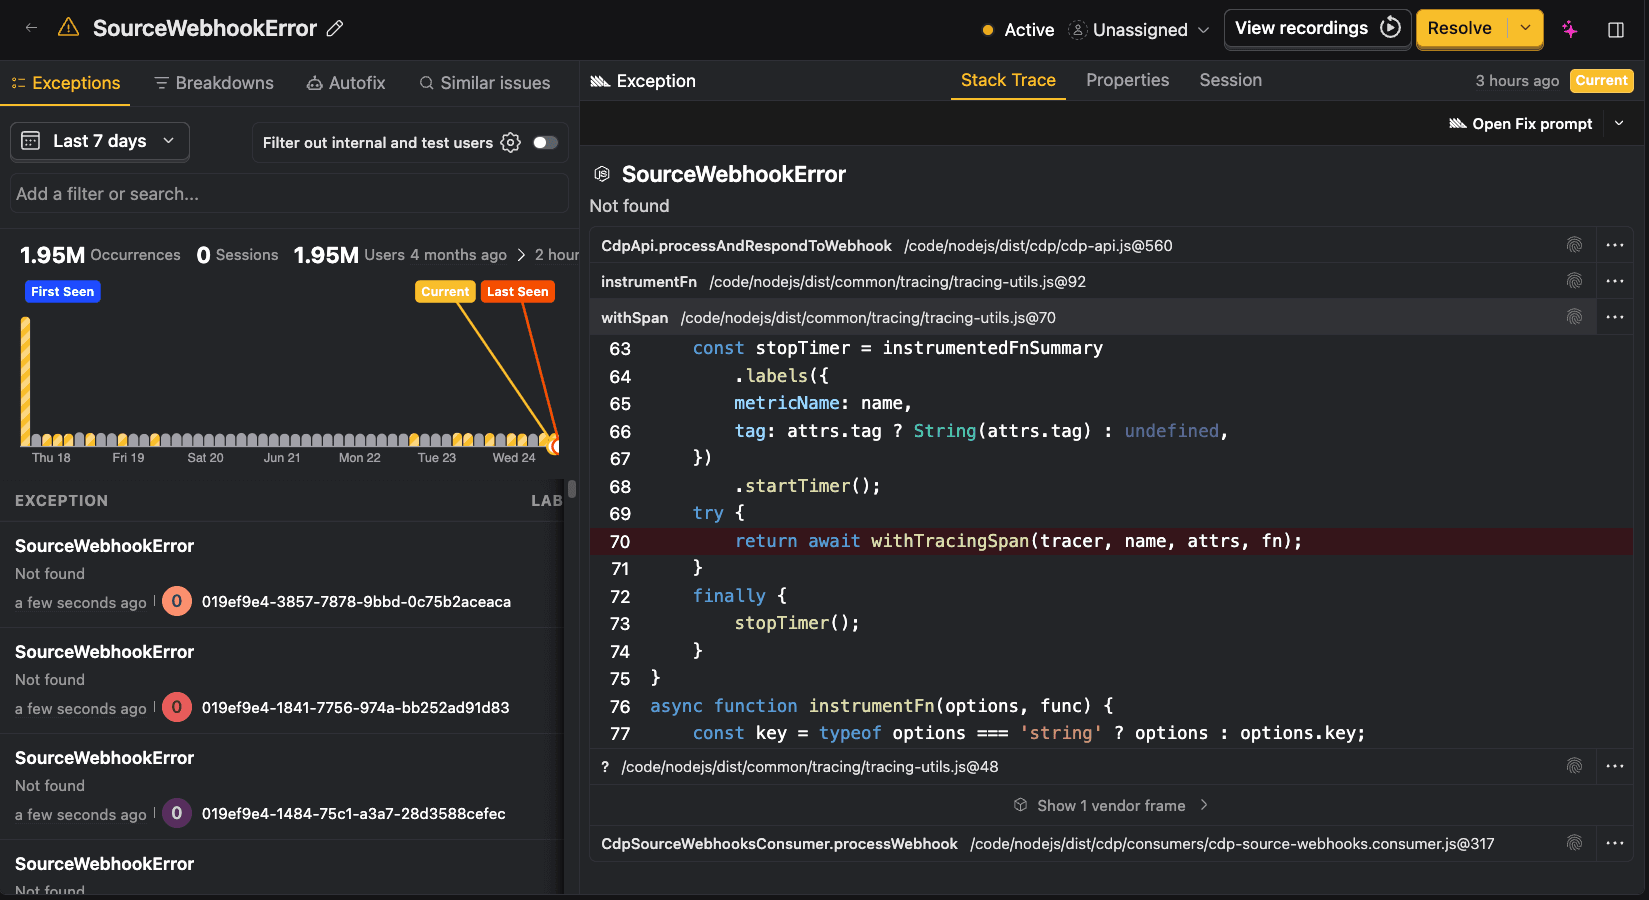The image size is (1649, 900).
Task: Edit the SourceWebhookError name with the pencil icon
Action: (335, 29)
